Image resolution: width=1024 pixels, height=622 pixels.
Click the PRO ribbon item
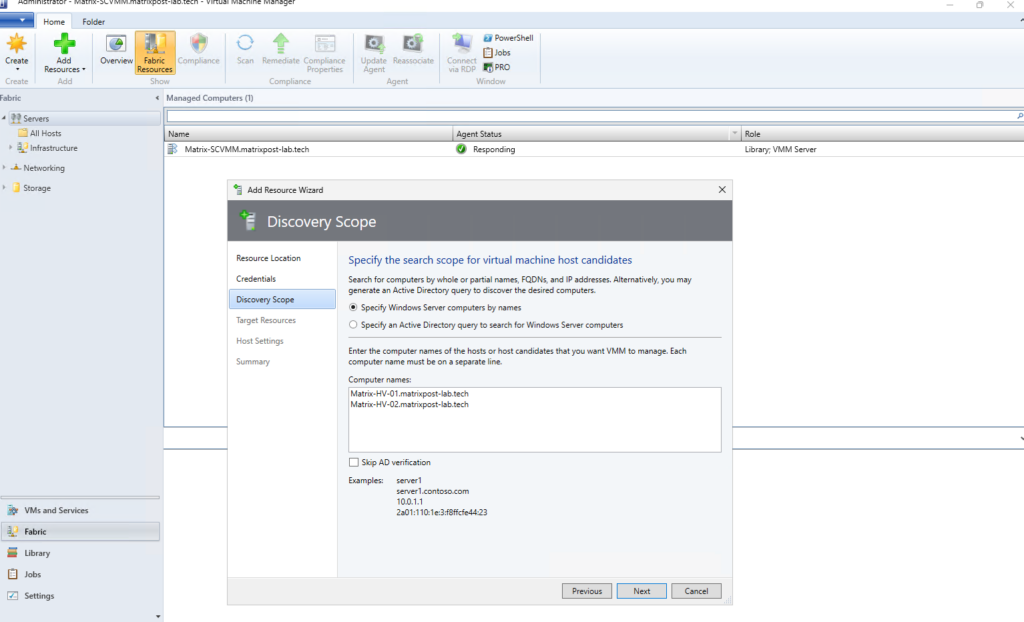tap(497, 67)
